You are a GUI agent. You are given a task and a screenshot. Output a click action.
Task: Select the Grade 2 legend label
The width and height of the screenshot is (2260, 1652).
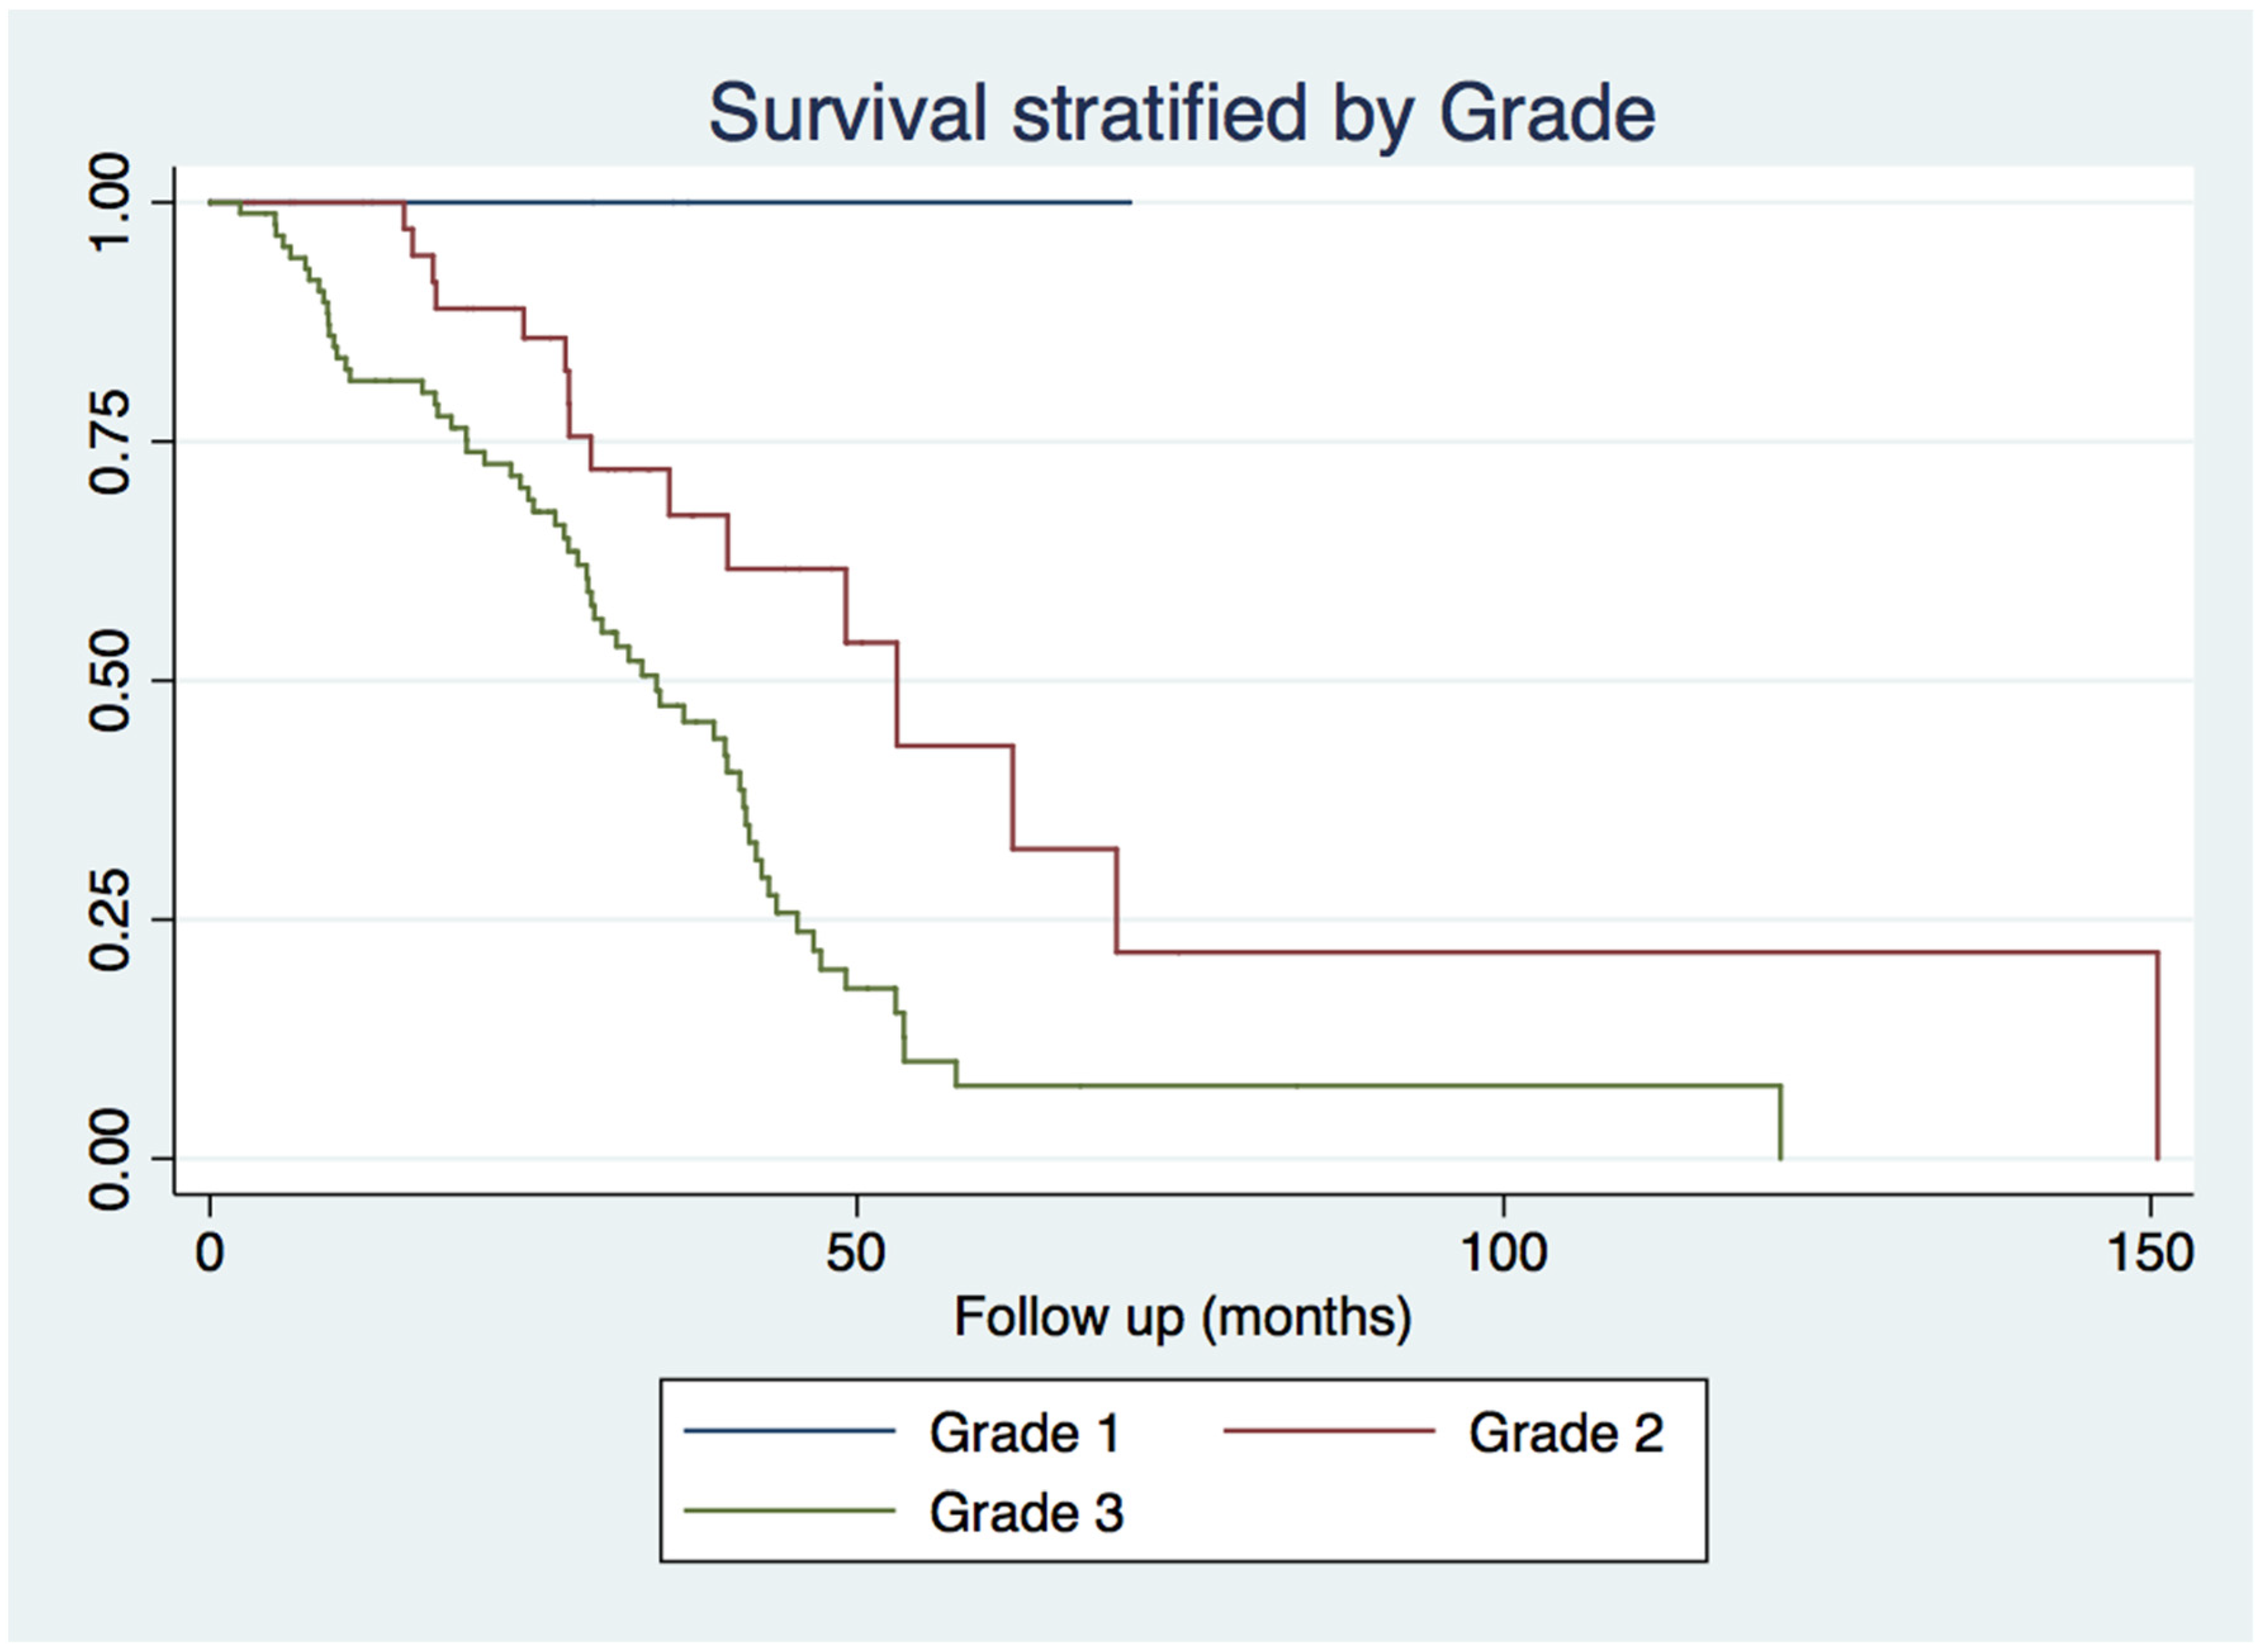pyautogui.click(x=1566, y=1433)
